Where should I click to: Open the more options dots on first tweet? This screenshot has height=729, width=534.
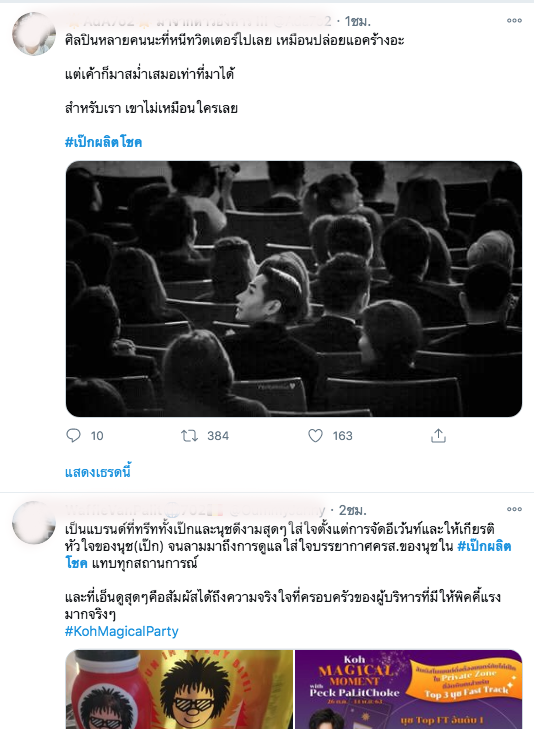(514, 20)
